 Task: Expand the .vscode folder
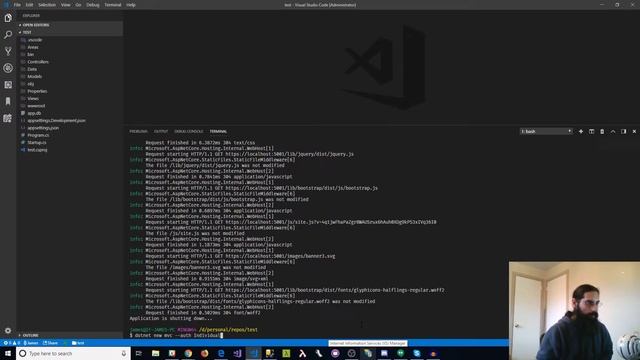pyautogui.click(x=35, y=40)
